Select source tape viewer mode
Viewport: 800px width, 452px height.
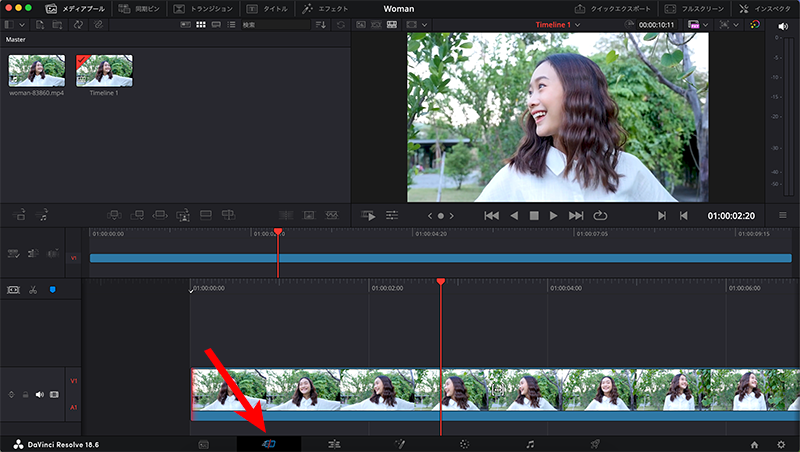pos(376,24)
